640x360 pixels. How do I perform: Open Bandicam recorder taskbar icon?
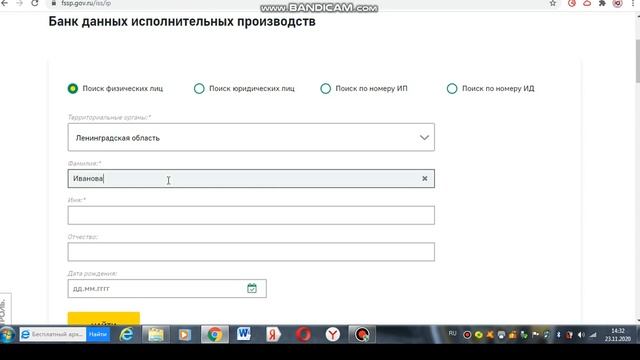coord(362,335)
